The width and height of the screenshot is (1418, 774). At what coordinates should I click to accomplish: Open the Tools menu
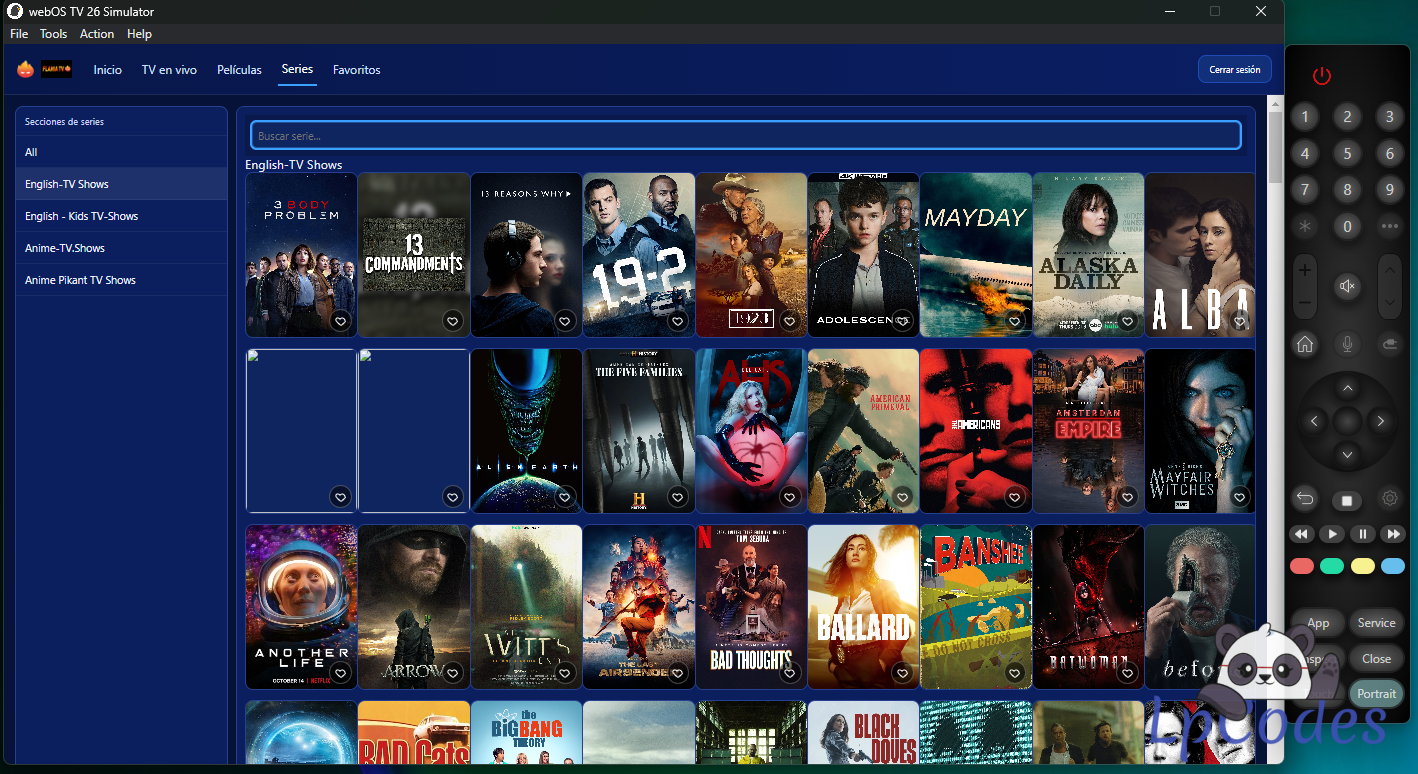point(53,34)
